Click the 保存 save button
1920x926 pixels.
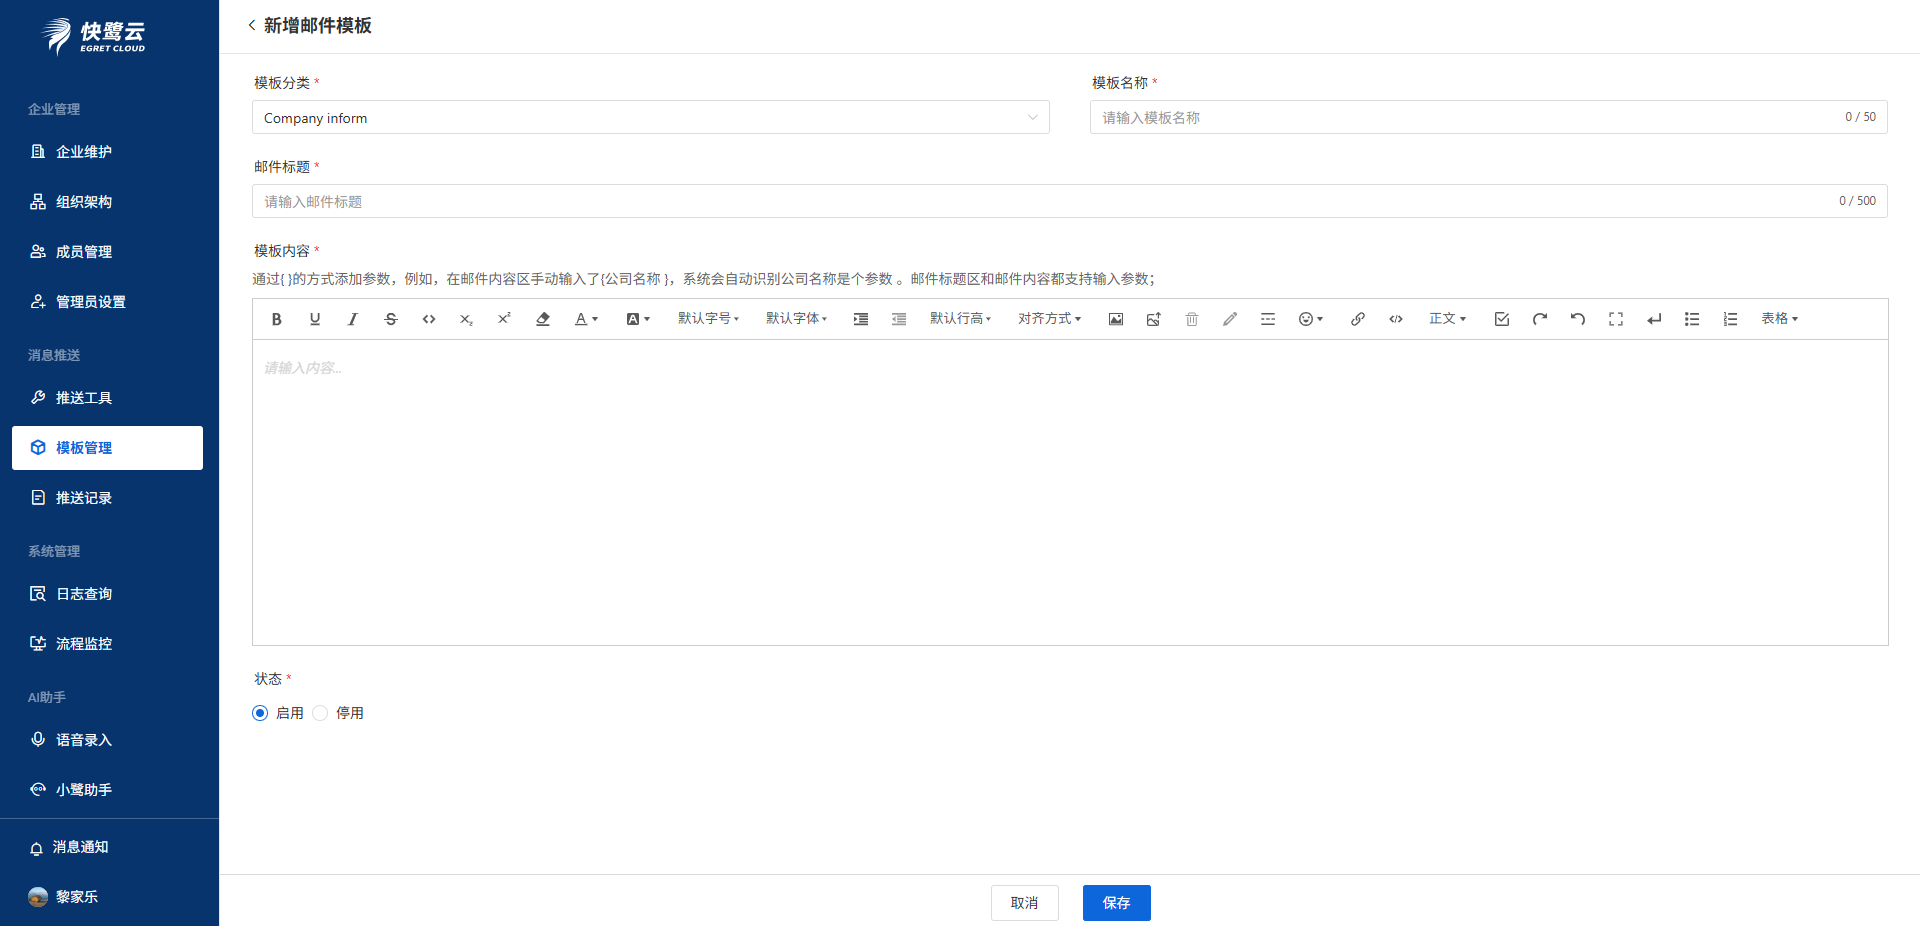(x=1116, y=903)
